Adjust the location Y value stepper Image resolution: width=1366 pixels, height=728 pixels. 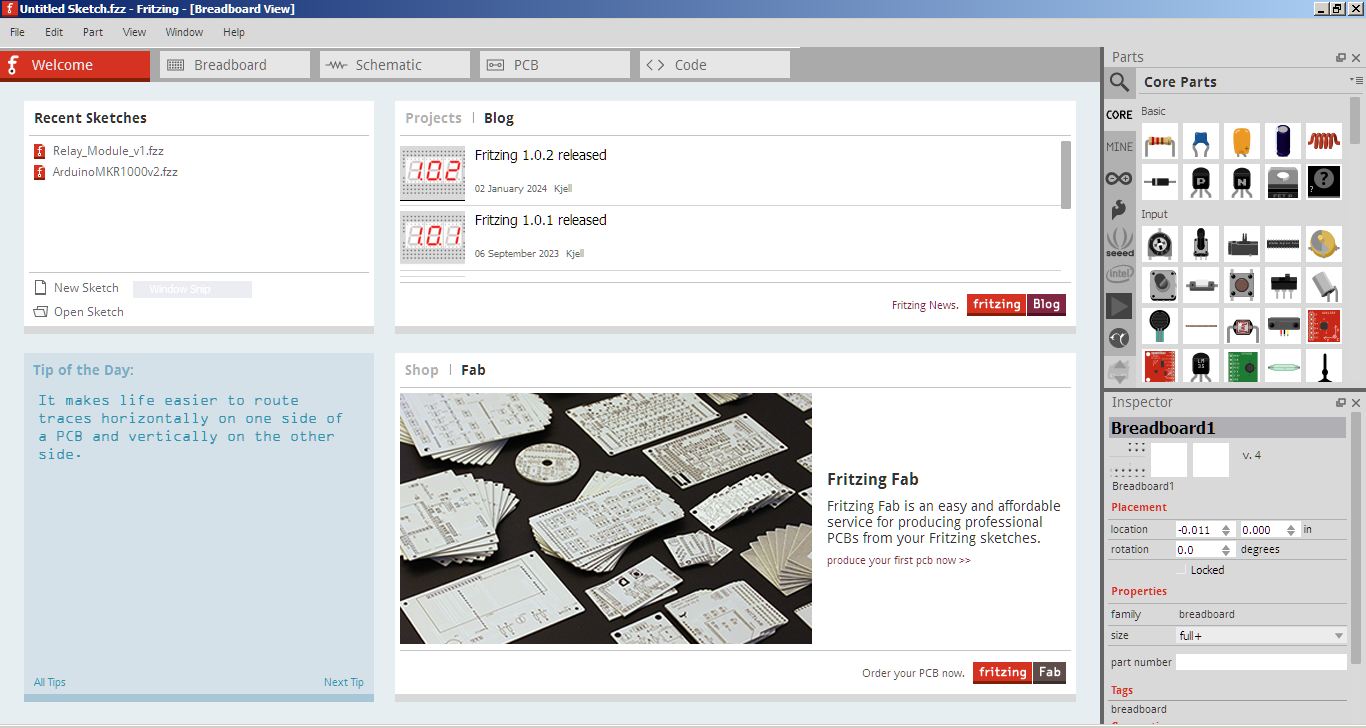(x=1291, y=530)
